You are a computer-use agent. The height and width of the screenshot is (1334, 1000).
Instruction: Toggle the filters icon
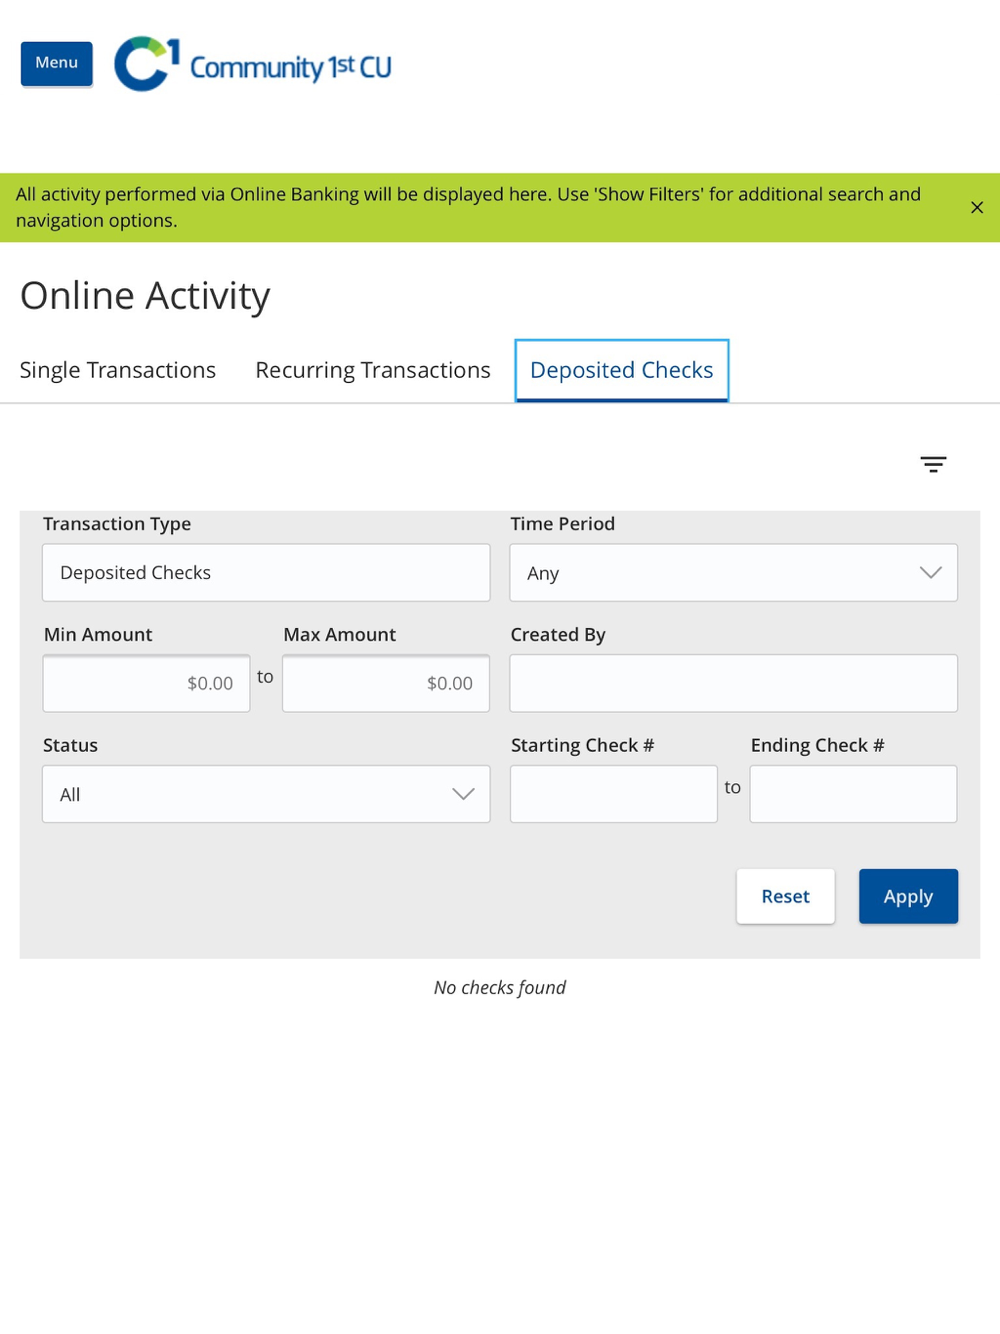click(x=933, y=464)
